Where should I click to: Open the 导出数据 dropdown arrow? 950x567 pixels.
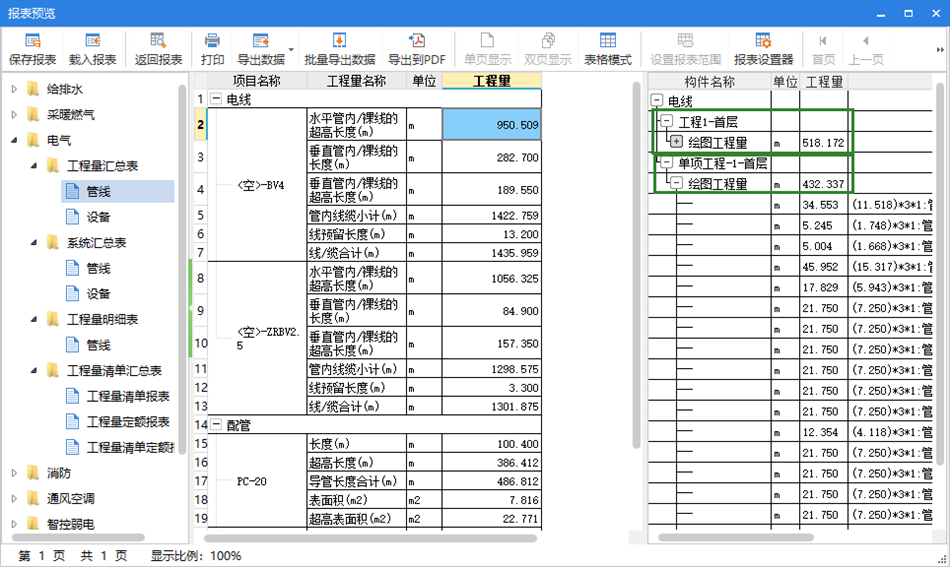pyautogui.click(x=291, y=49)
